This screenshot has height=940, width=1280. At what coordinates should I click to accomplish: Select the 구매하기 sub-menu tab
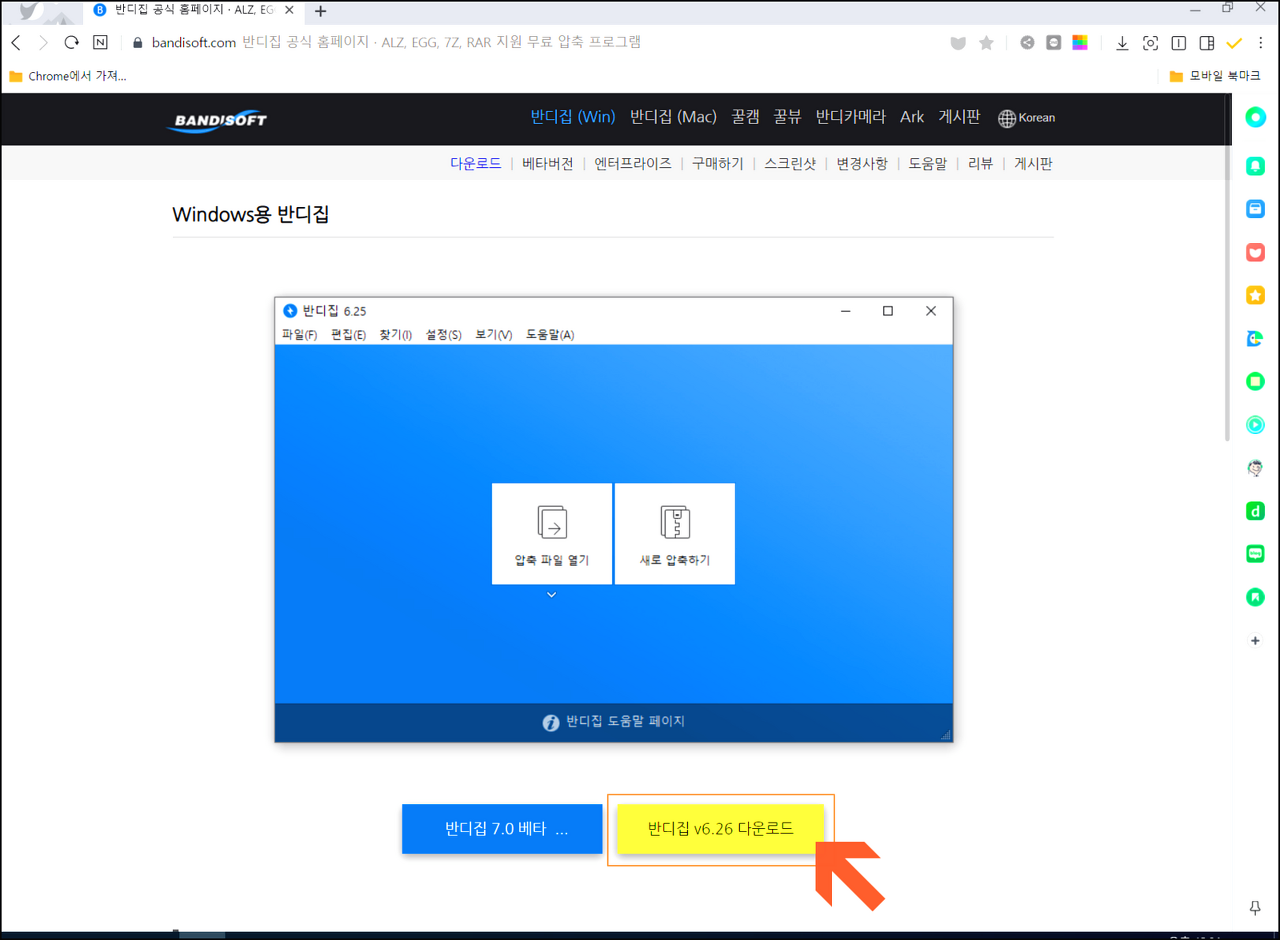tap(718, 163)
